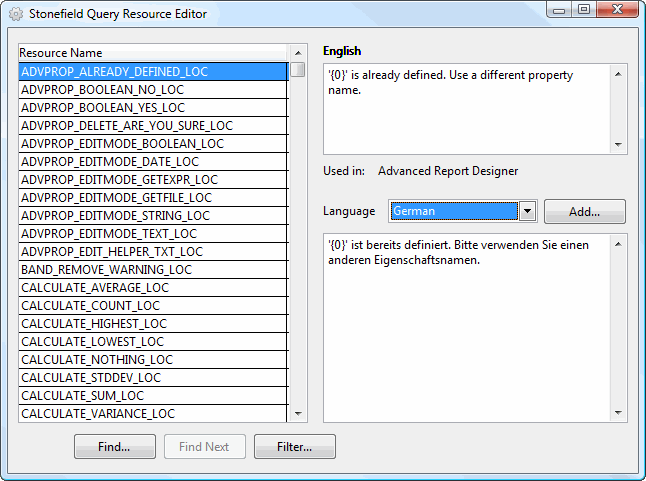This screenshot has width=646, height=481.
Task: Select CALCULATE_VARIANCE_LOC resource row
Action: [x=98, y=414]
